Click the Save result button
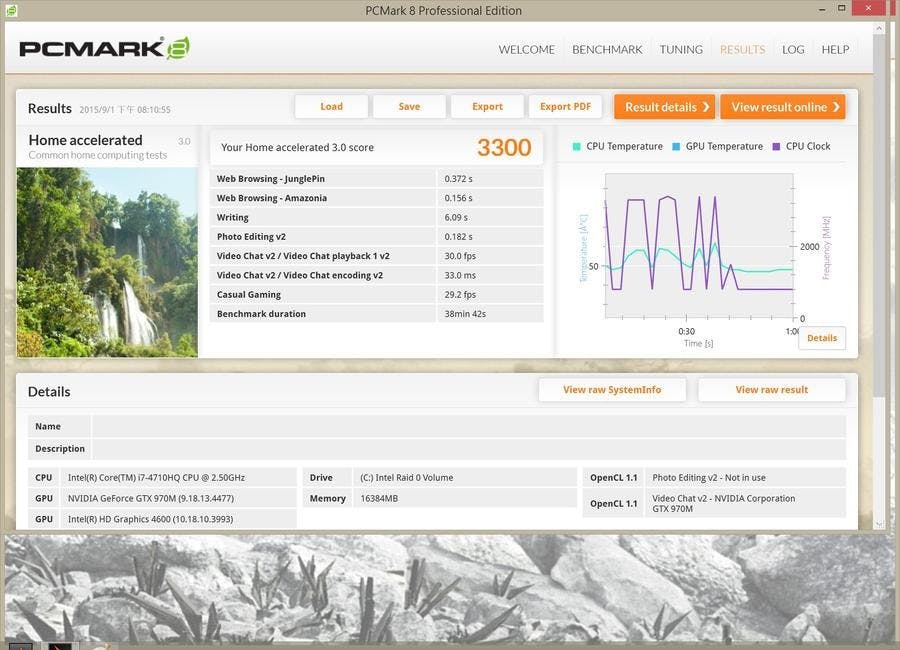900x650 pixels. point(409,107)
